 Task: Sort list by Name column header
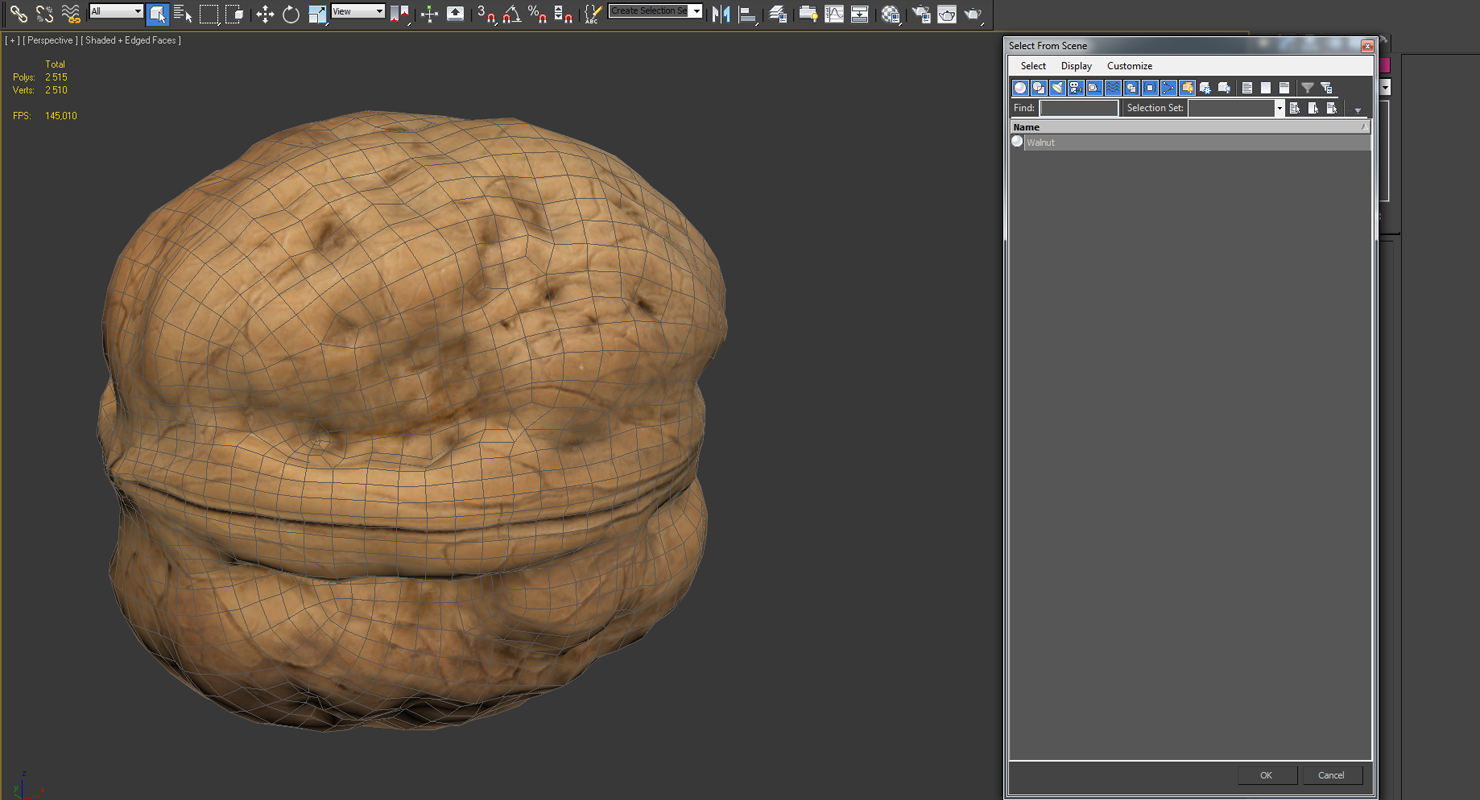click(x=1189, y=127)
